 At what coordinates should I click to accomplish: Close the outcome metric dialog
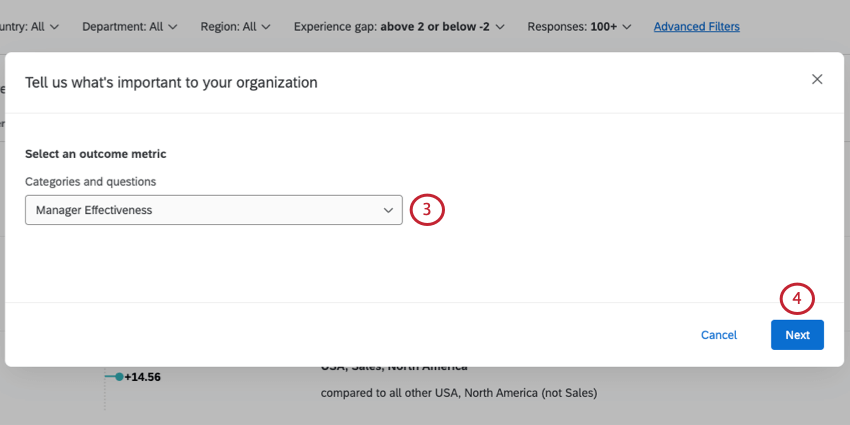coord(817,80)
